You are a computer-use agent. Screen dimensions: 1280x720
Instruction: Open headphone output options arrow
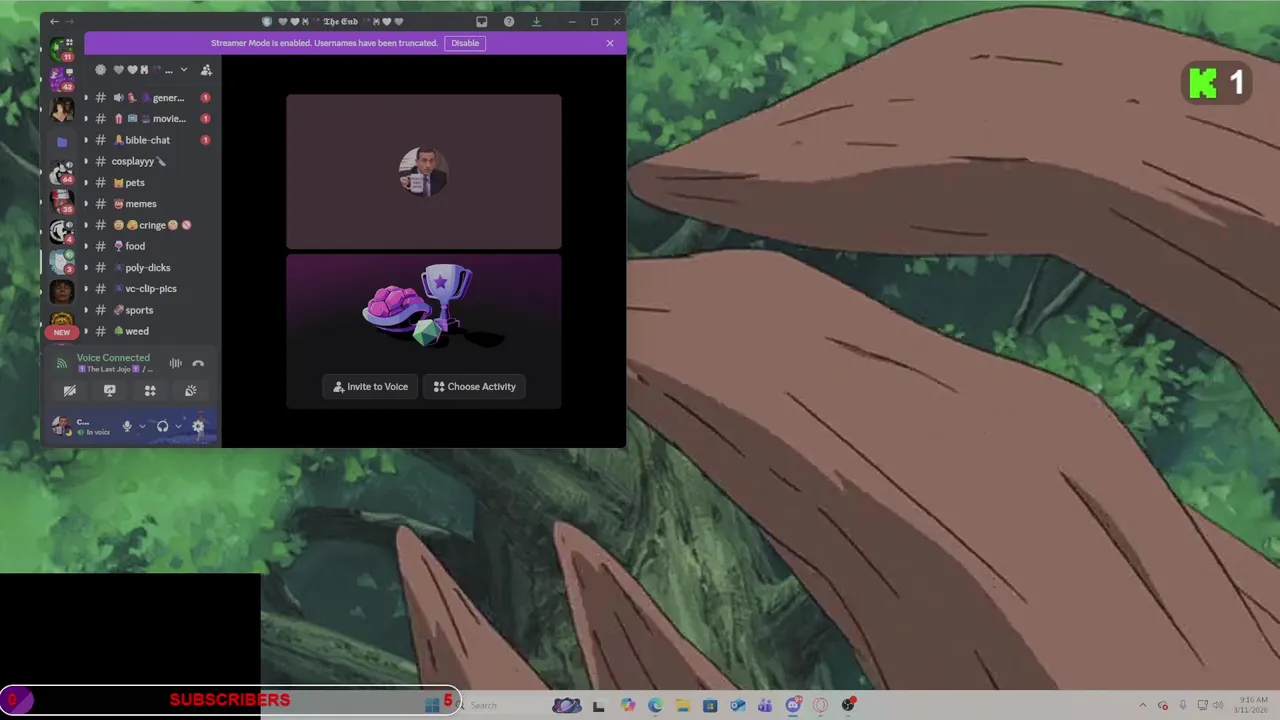click(178, 426)
